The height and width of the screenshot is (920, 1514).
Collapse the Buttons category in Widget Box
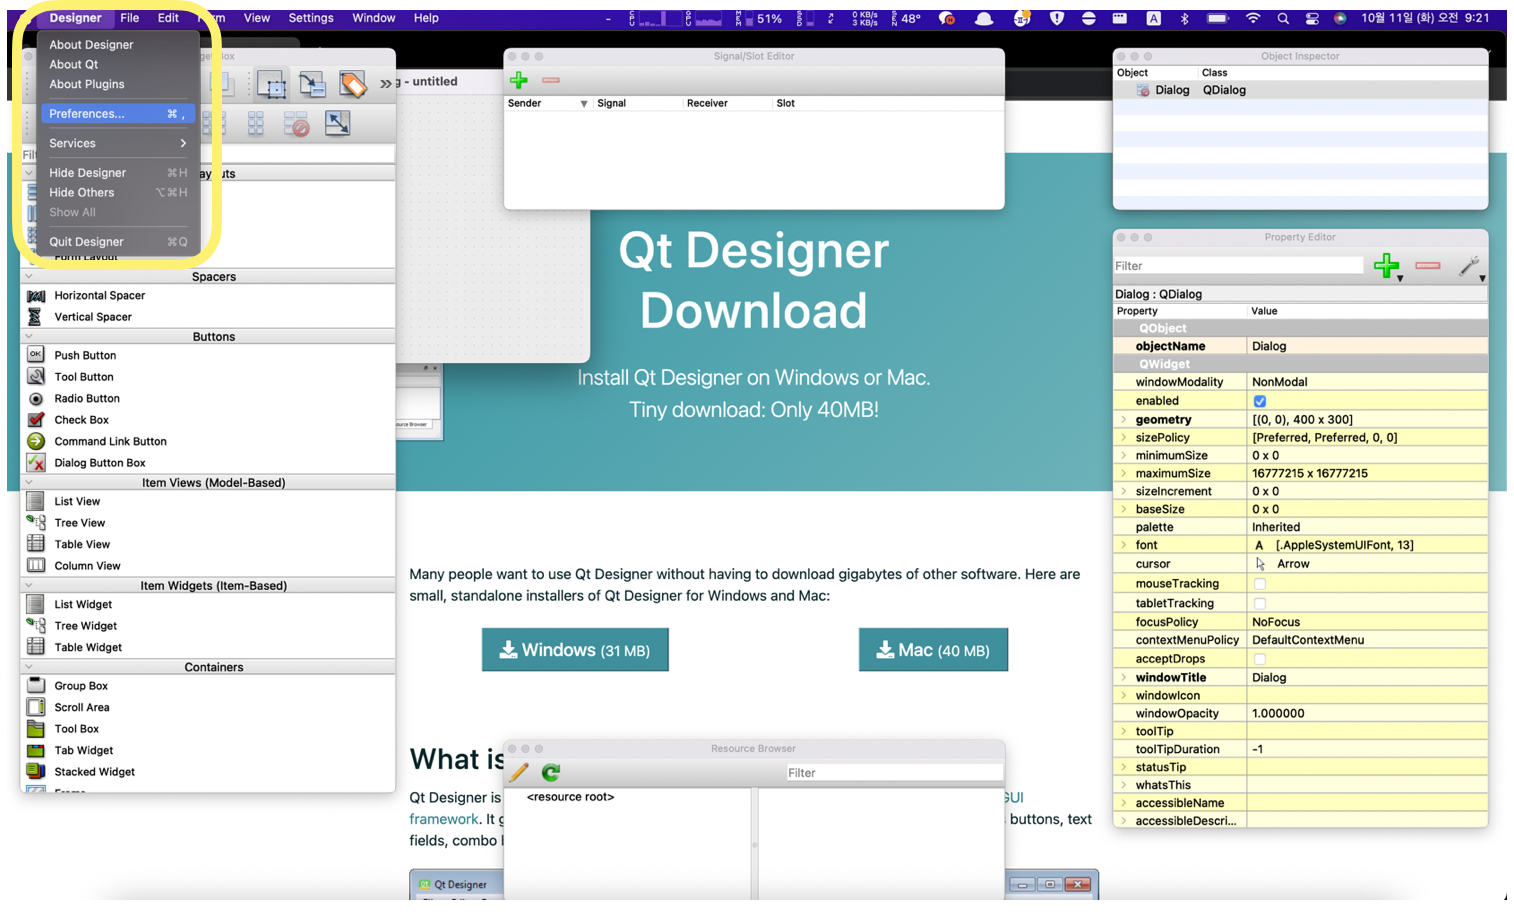pos(29,337)
